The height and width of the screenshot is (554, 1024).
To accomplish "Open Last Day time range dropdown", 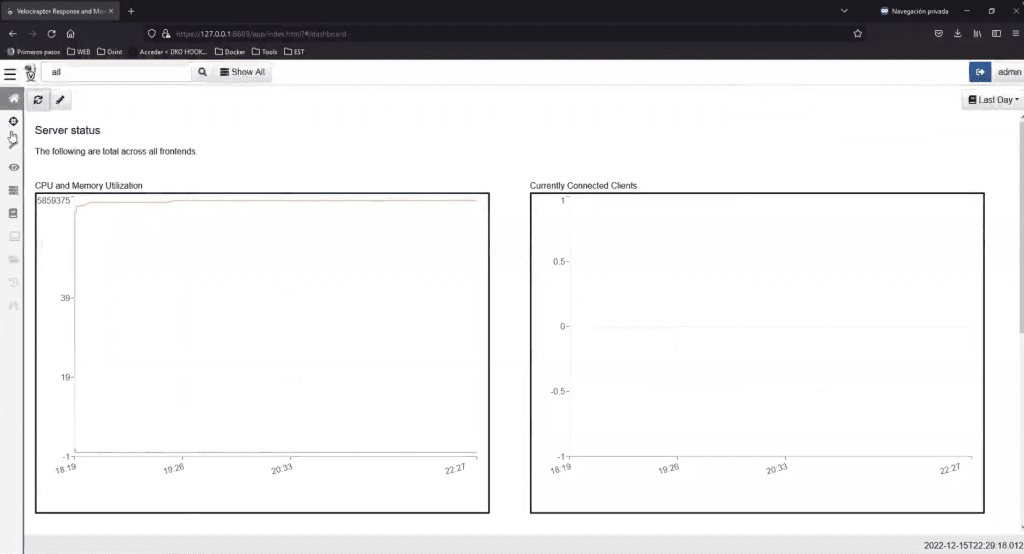I will point(993,100).
